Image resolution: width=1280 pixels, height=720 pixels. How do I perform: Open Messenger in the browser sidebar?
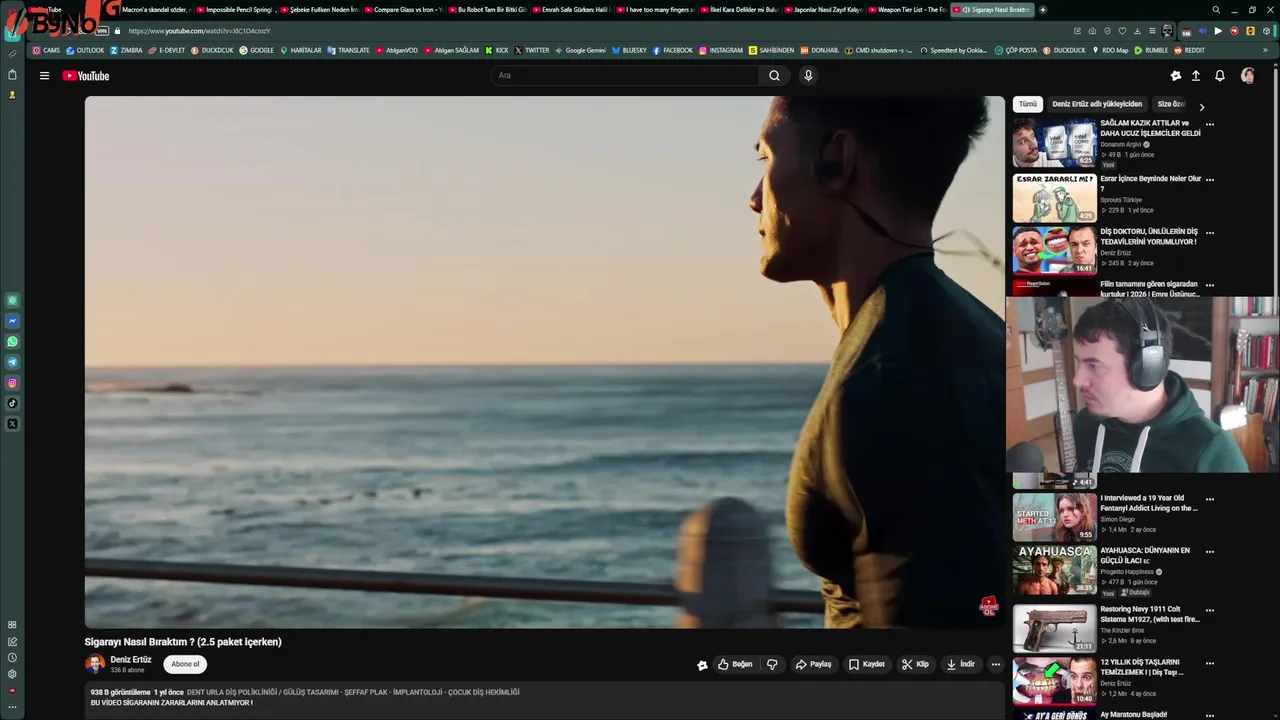pyautogui.click(x=12, y=321)
